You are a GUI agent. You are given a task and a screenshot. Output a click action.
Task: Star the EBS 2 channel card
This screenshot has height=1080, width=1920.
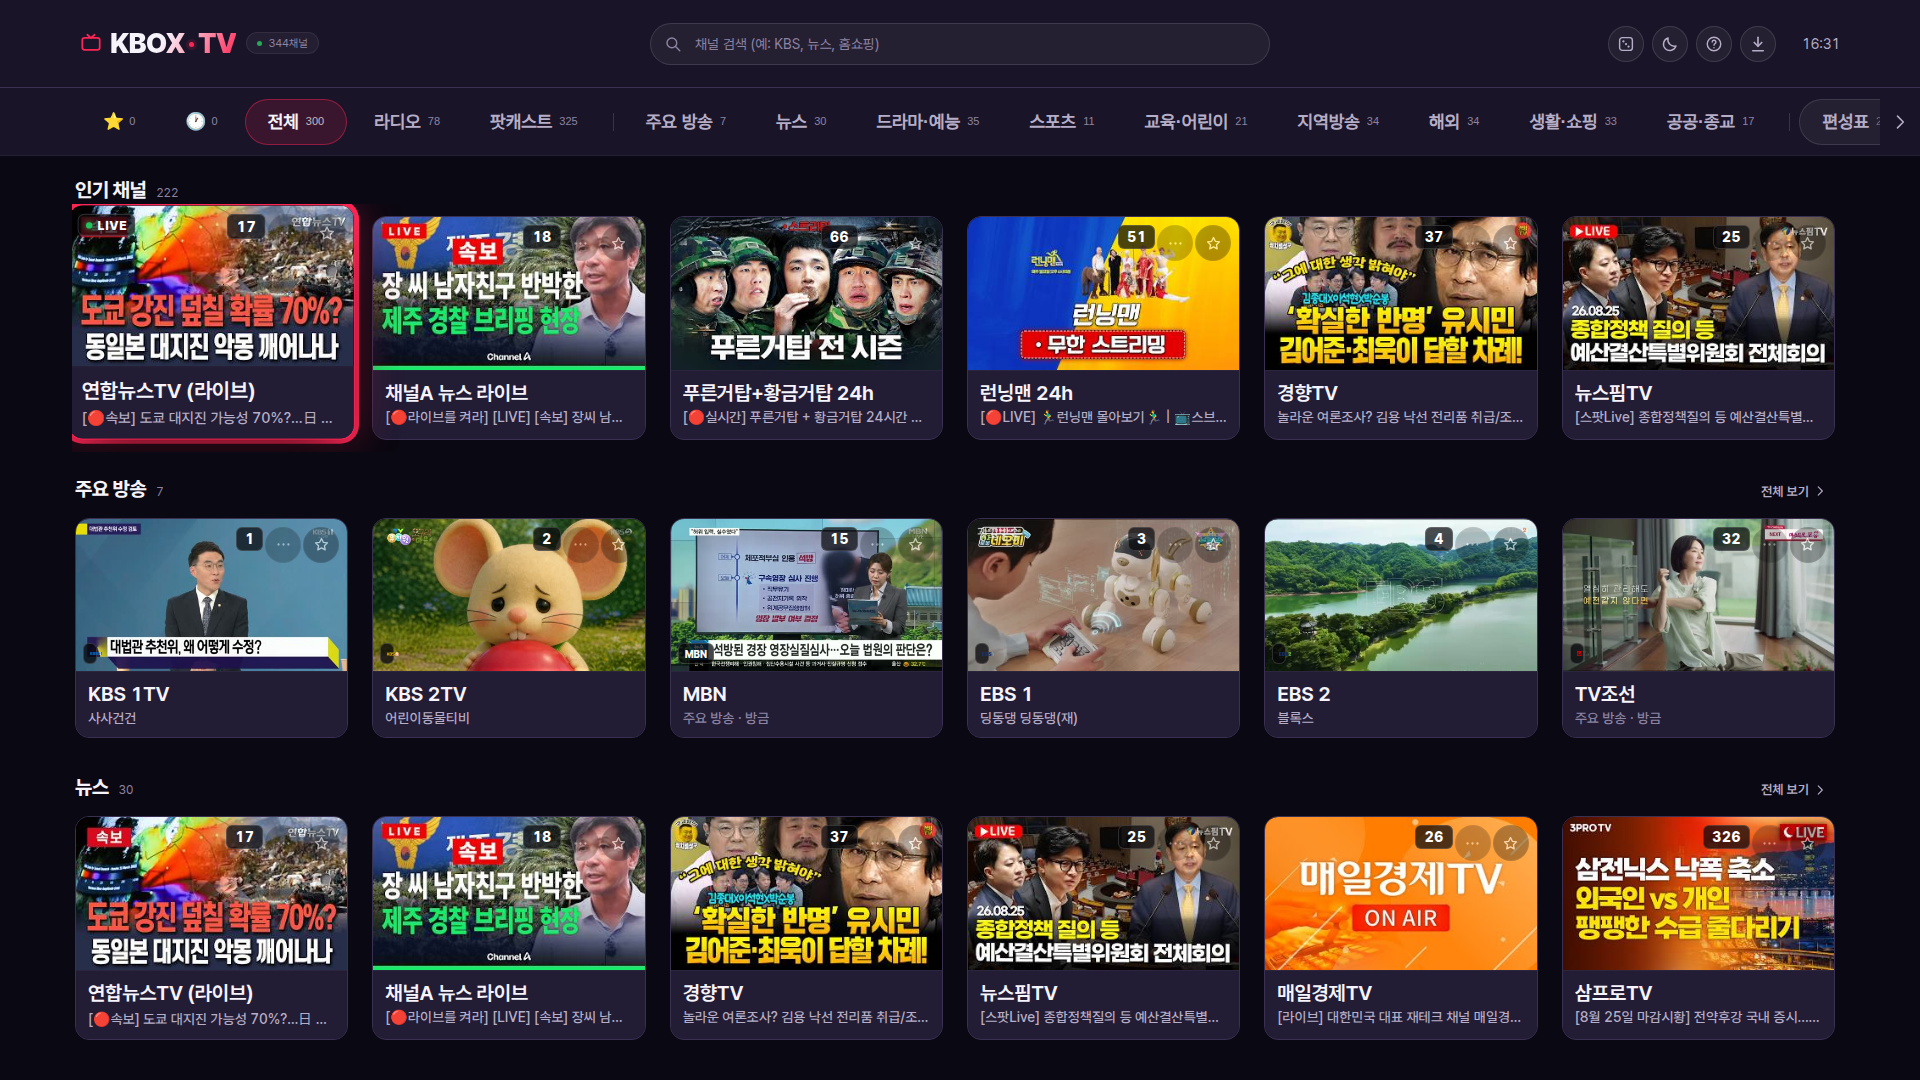[1510, 544]
